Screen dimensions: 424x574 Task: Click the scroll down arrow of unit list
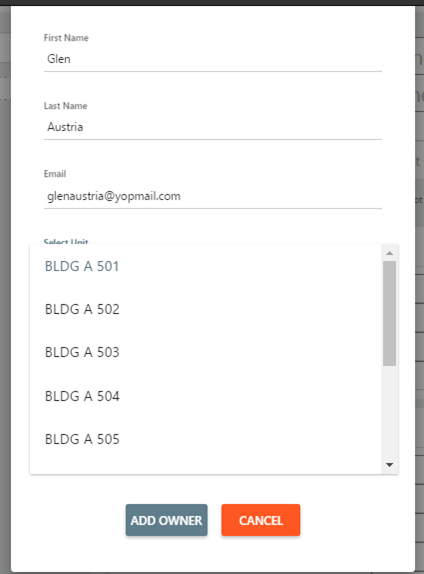[x=390, y=465]
